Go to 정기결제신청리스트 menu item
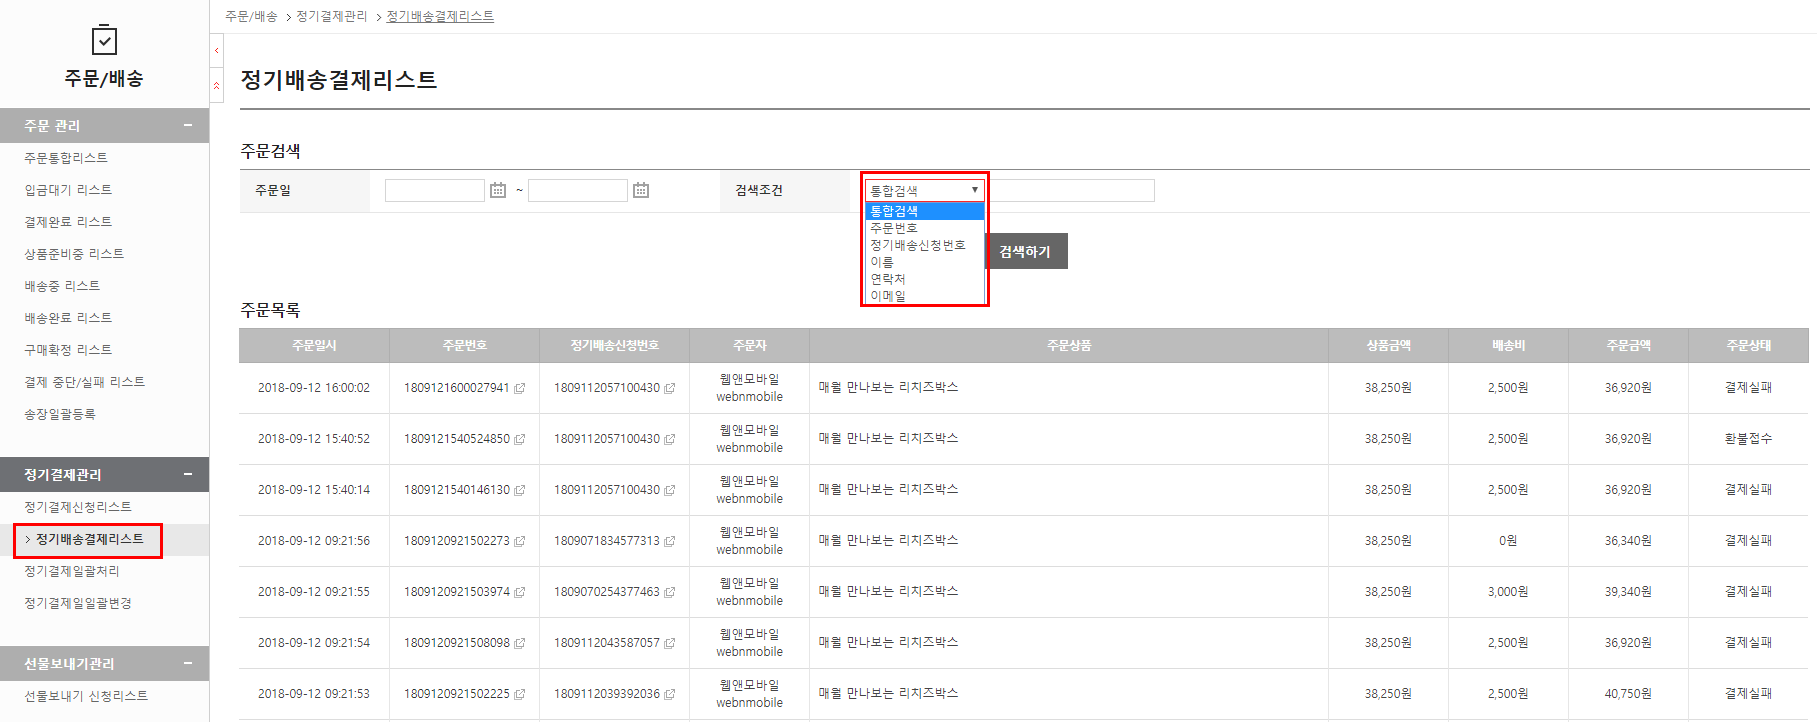1817x722 pixels. tap(78, 507)
